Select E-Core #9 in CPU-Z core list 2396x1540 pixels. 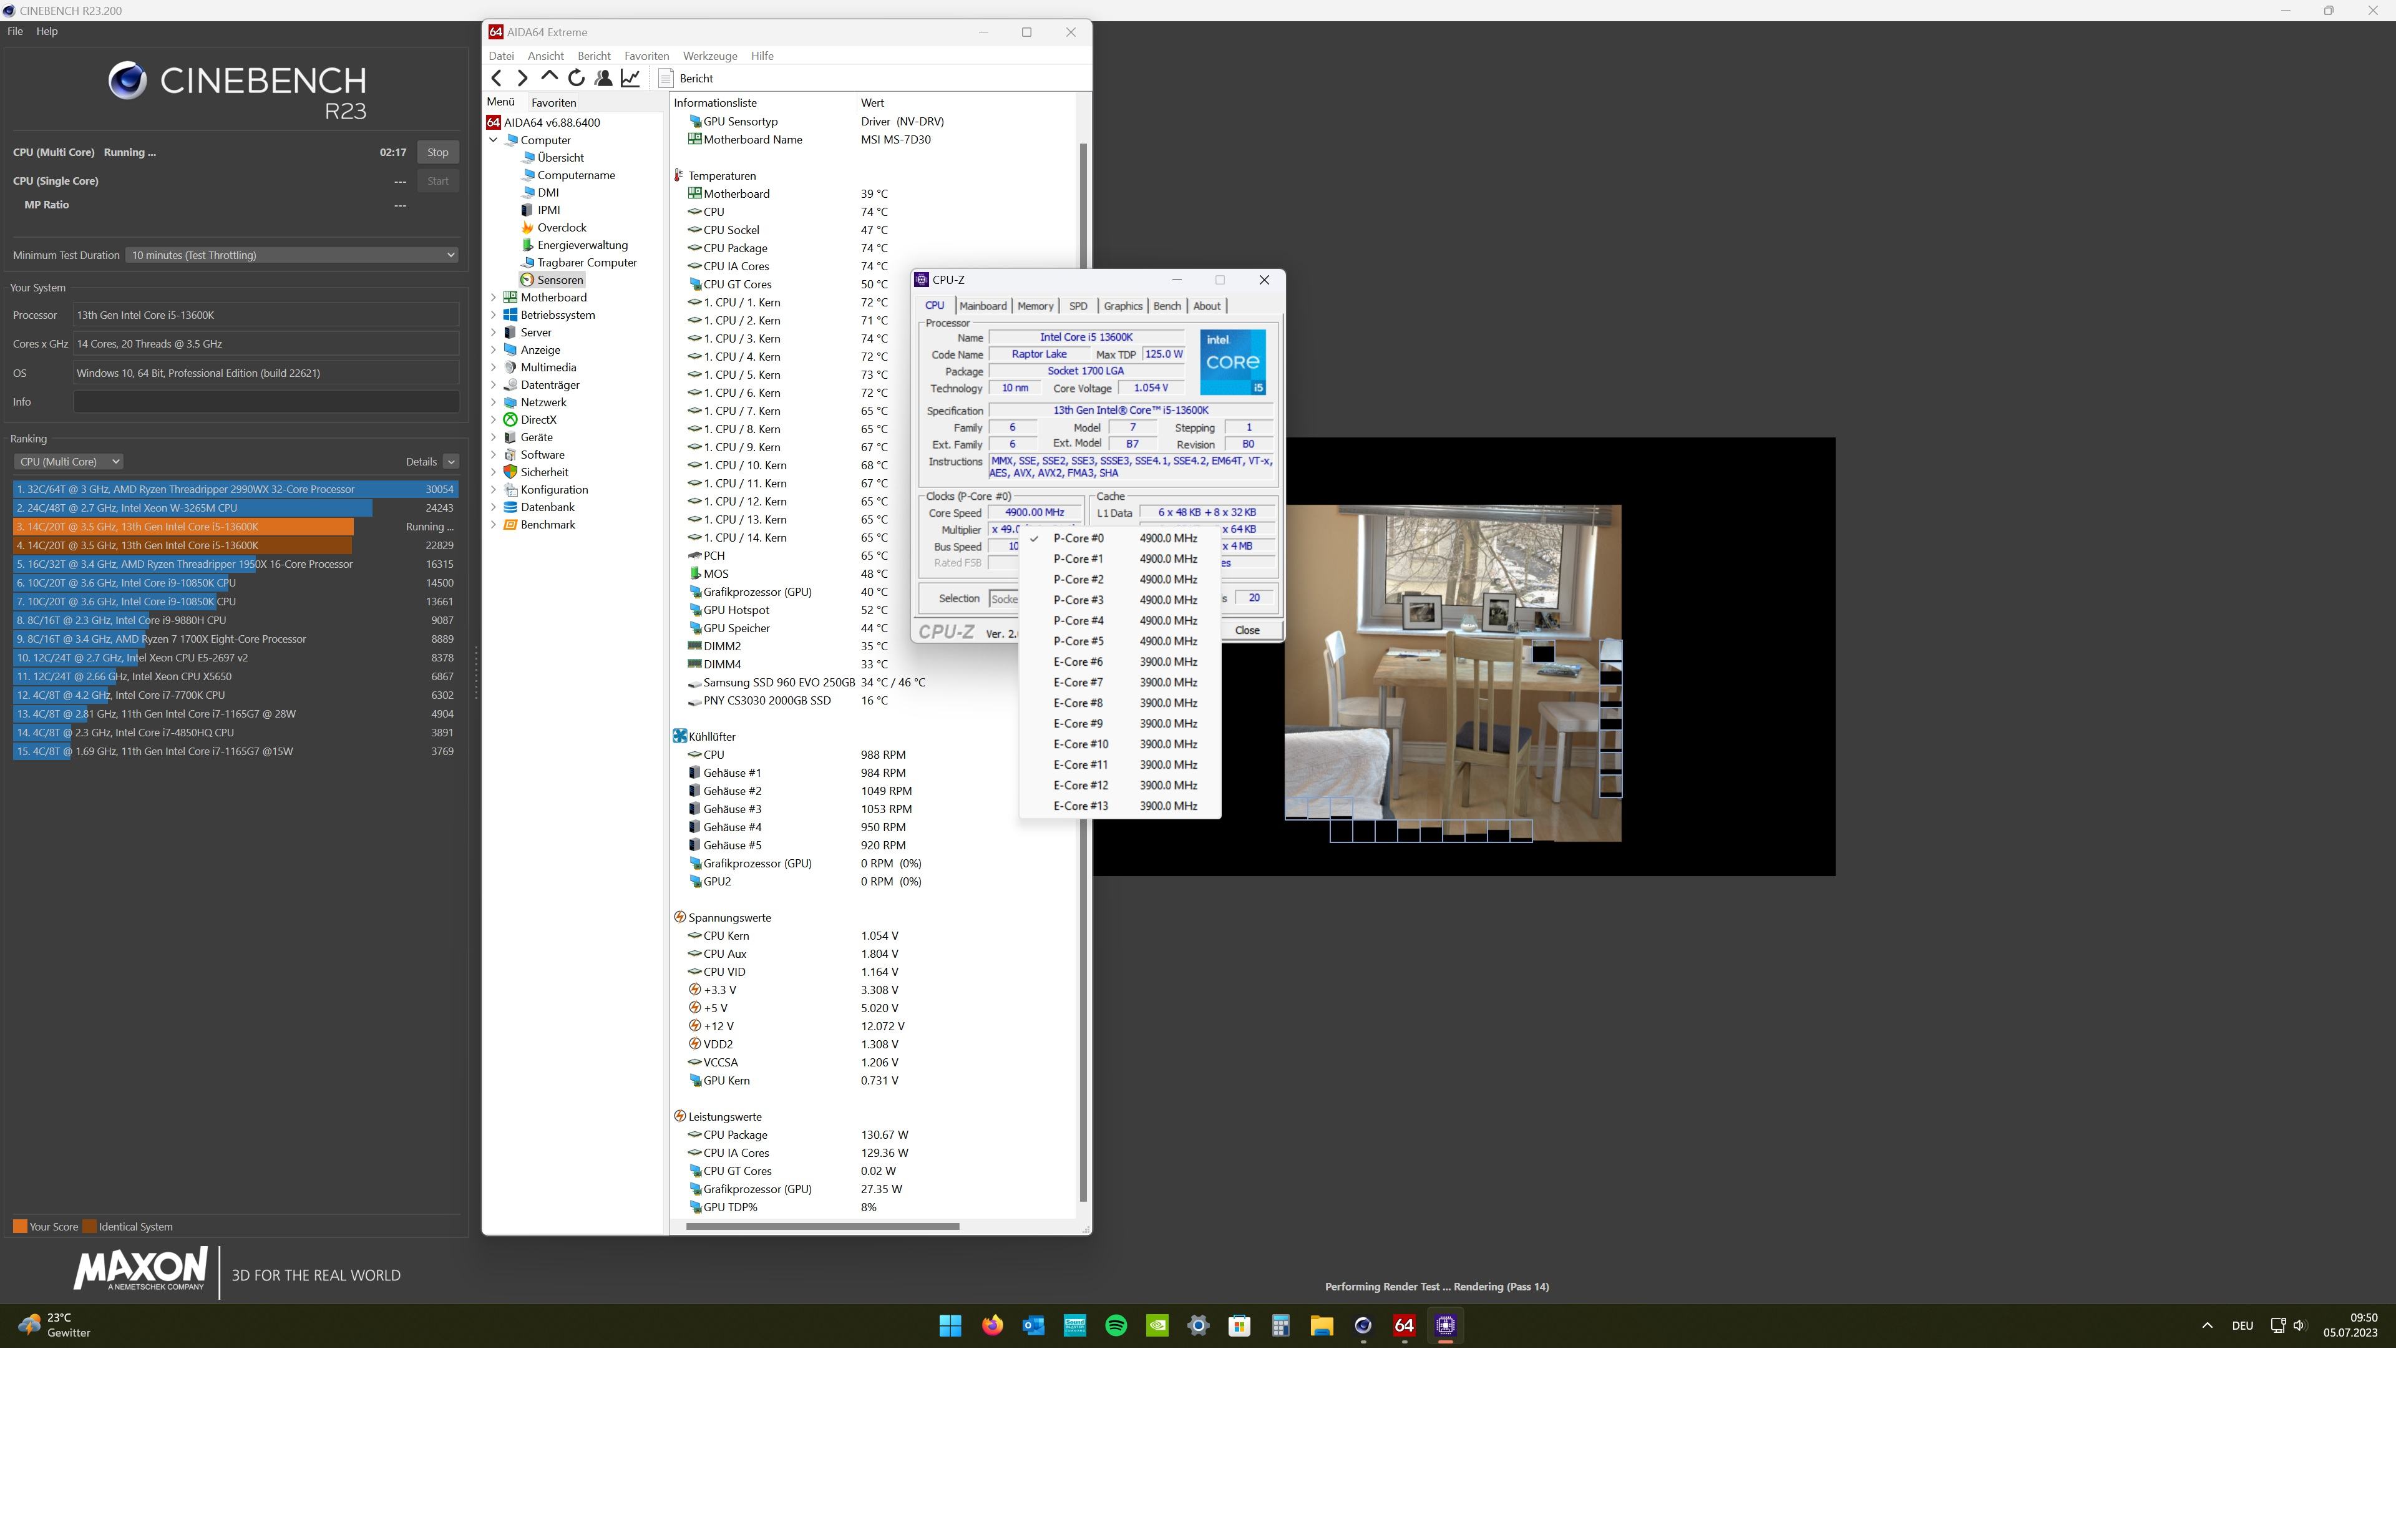coord(1120,723)
